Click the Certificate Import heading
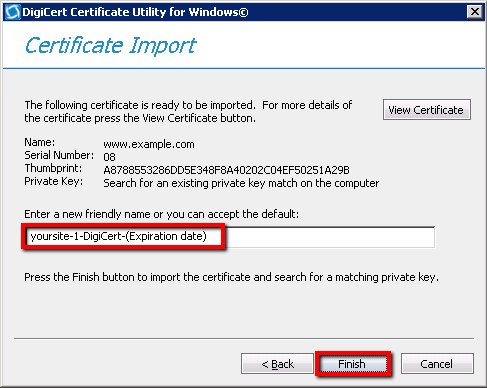Viewport: 487px width, 388px height. (111, 46)
